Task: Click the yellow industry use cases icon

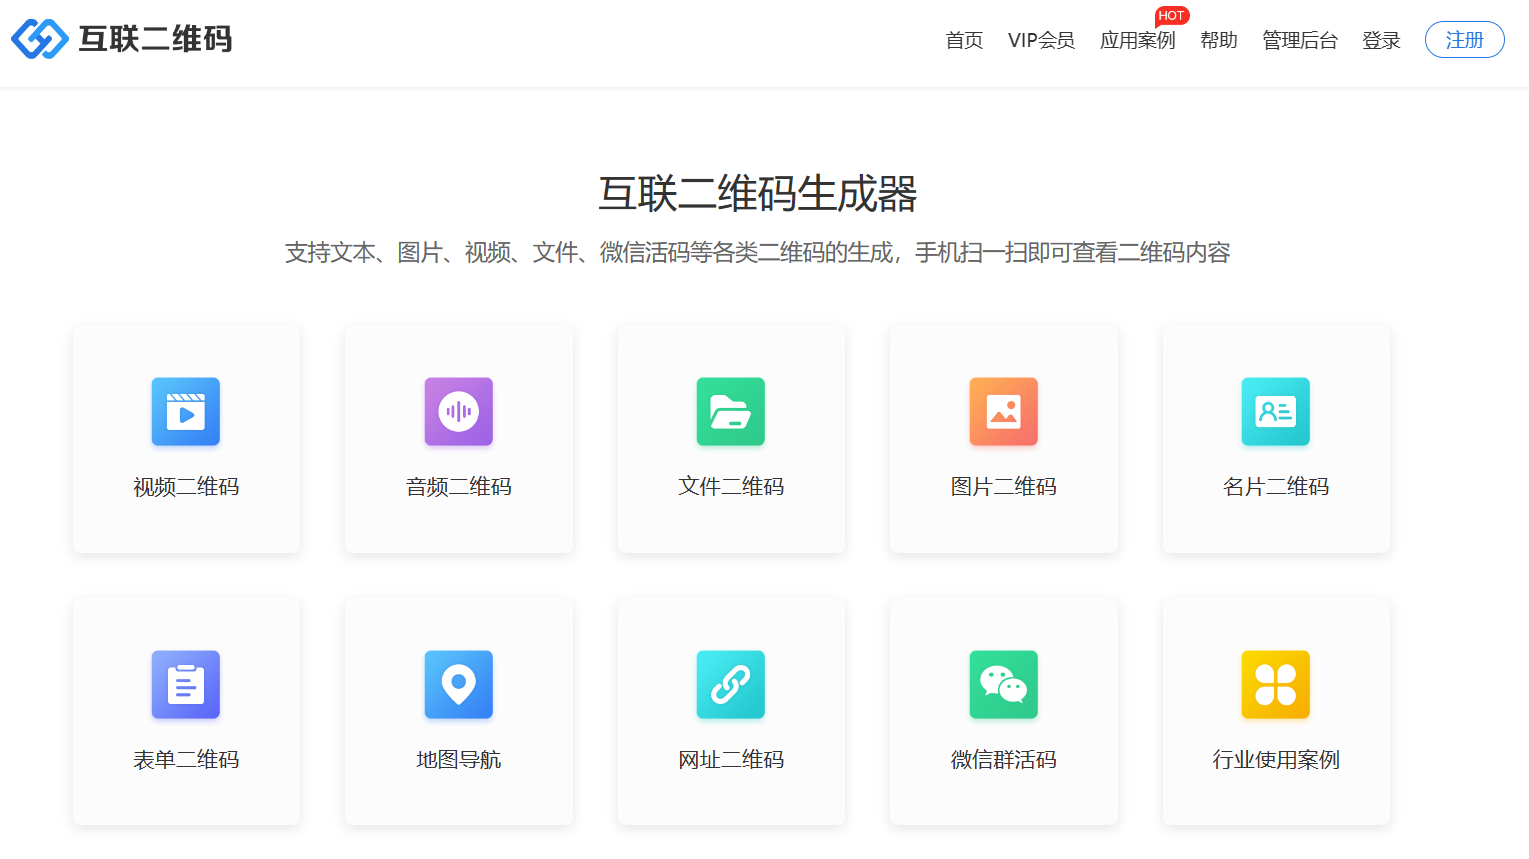Action: coord(1276,685)
